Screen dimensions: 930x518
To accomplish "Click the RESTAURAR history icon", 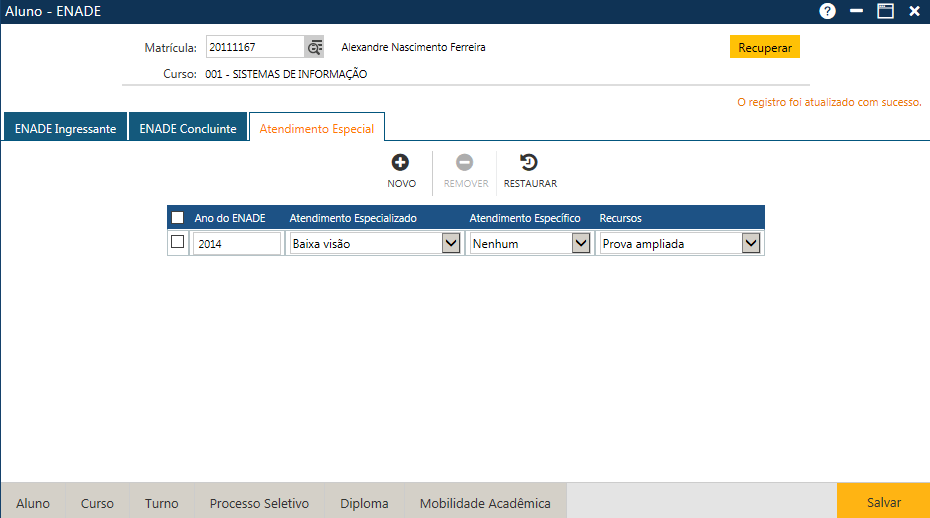I will pyautogui.click(x=529, y=163).
